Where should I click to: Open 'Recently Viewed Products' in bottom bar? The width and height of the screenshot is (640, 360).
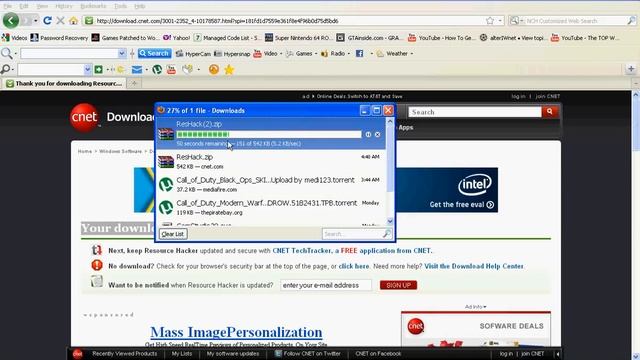pyautogui.click(x=124, y=354)
